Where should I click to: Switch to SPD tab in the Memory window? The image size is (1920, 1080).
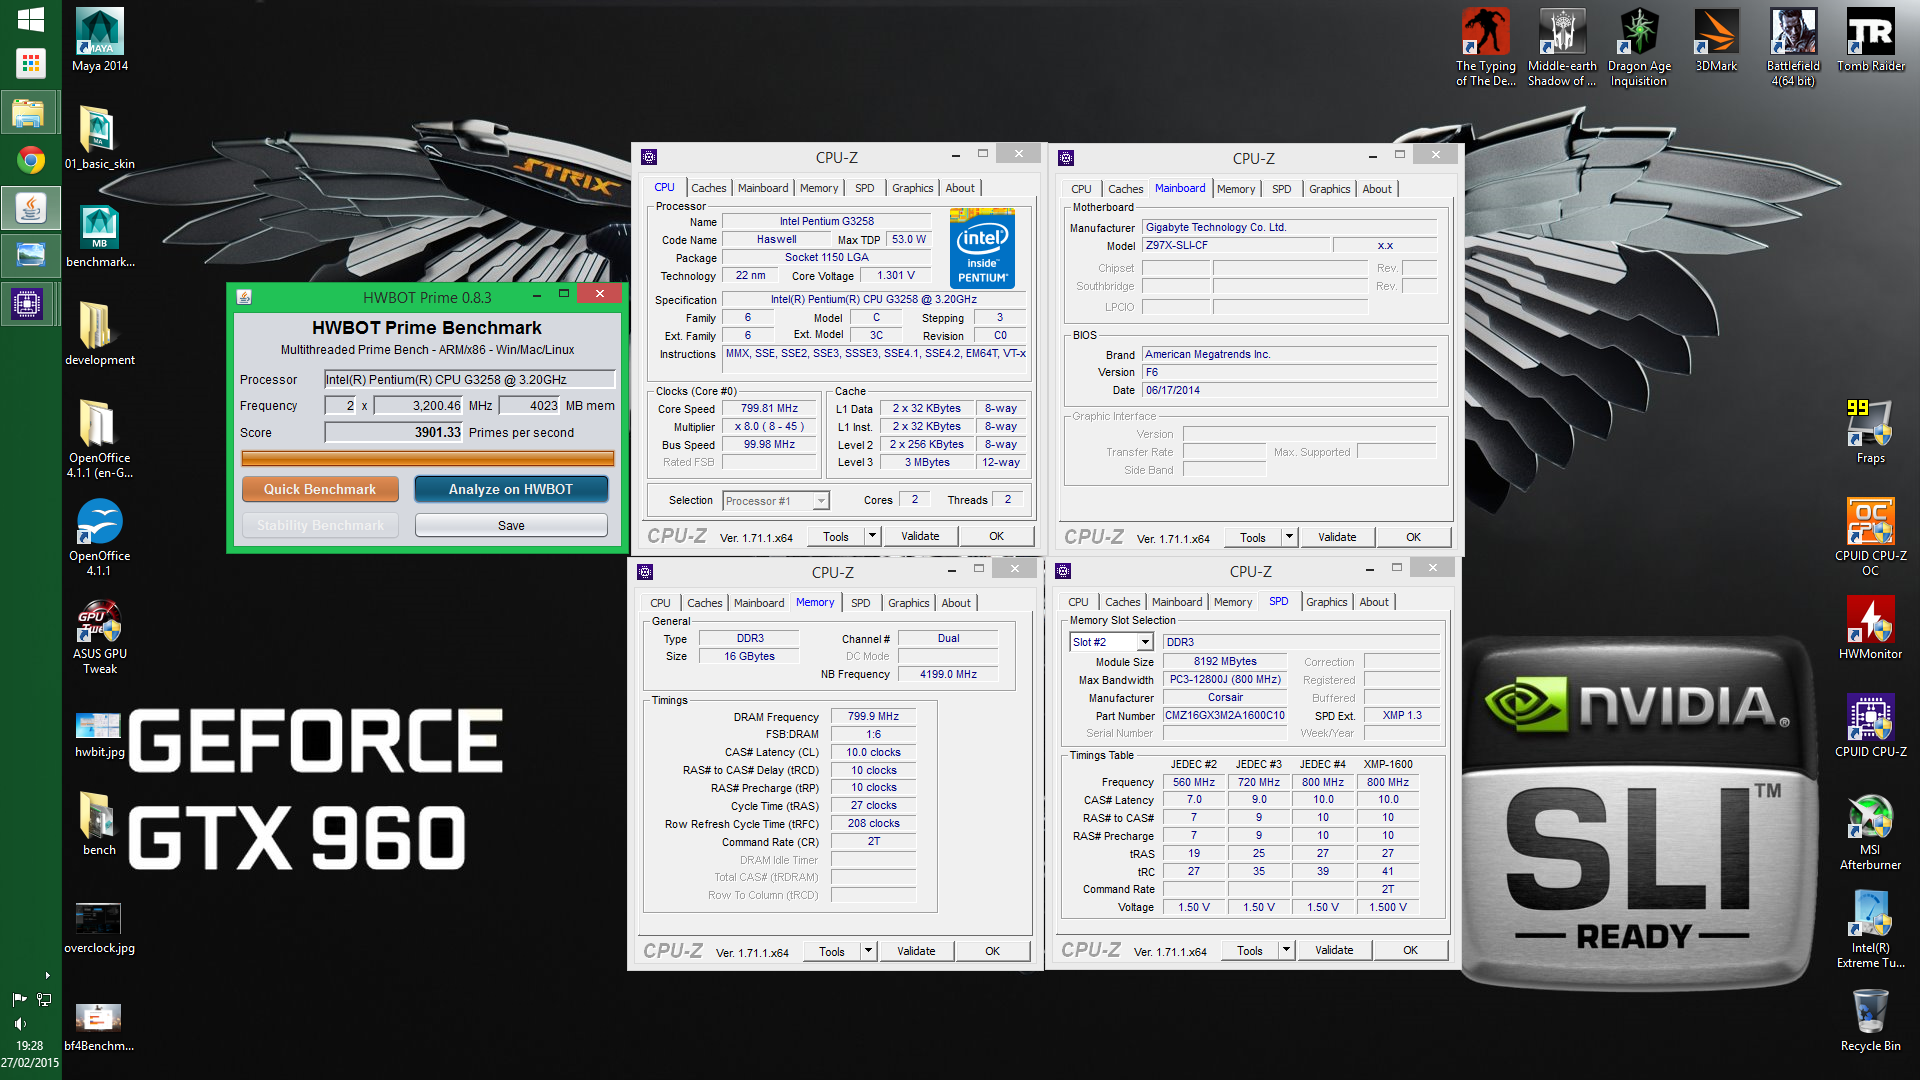tap(860, 603)
